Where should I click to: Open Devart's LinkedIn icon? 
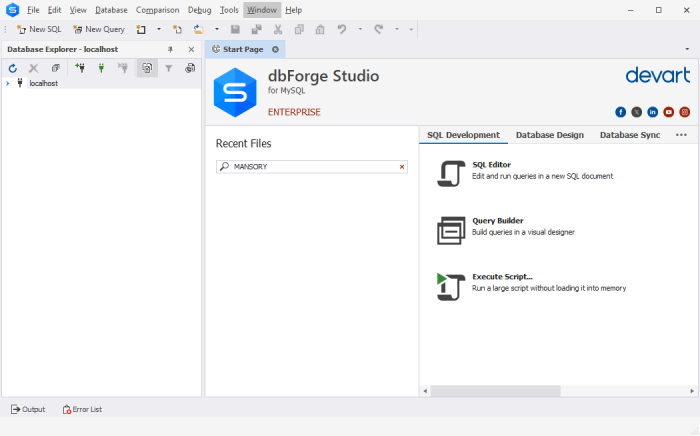(x=652, y=112)
